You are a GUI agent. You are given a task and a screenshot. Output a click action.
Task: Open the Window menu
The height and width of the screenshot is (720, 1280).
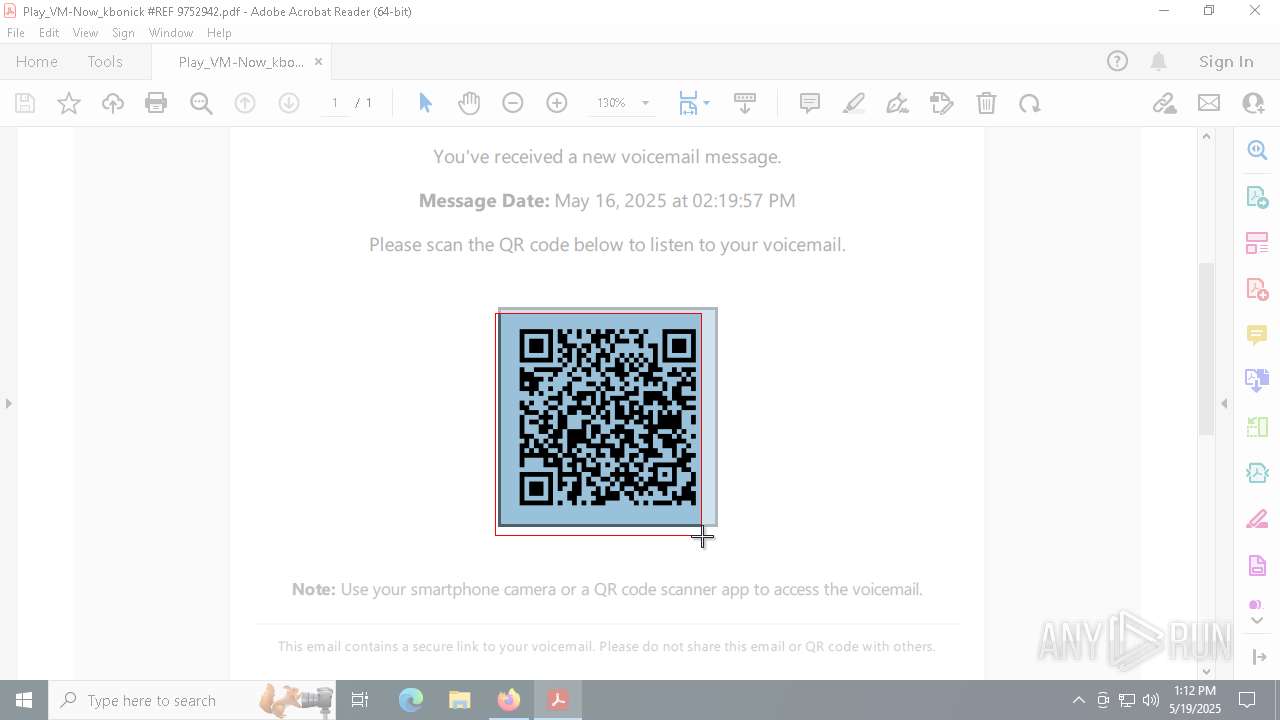point(171,33)
